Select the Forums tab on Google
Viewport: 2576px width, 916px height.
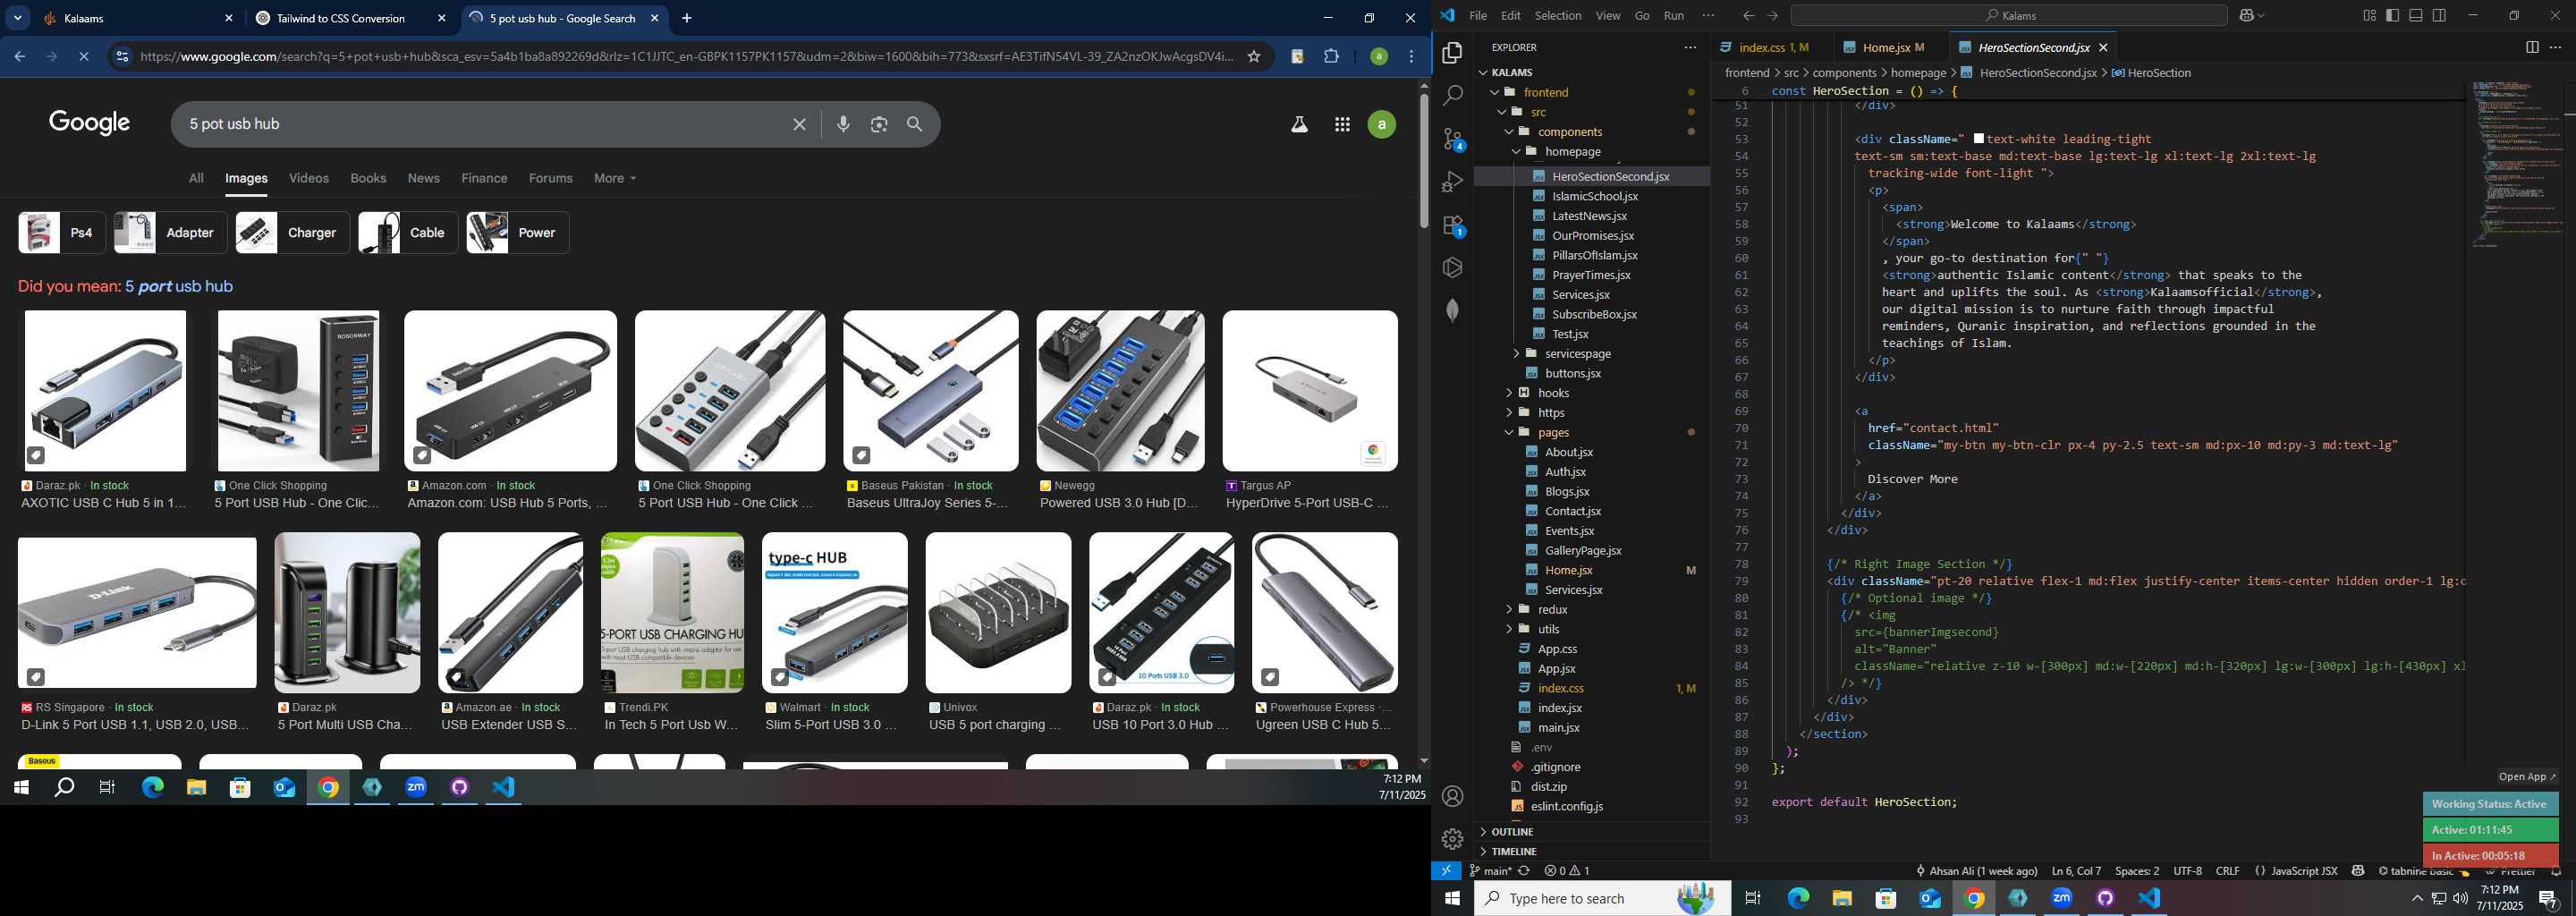tap(550, 178)
